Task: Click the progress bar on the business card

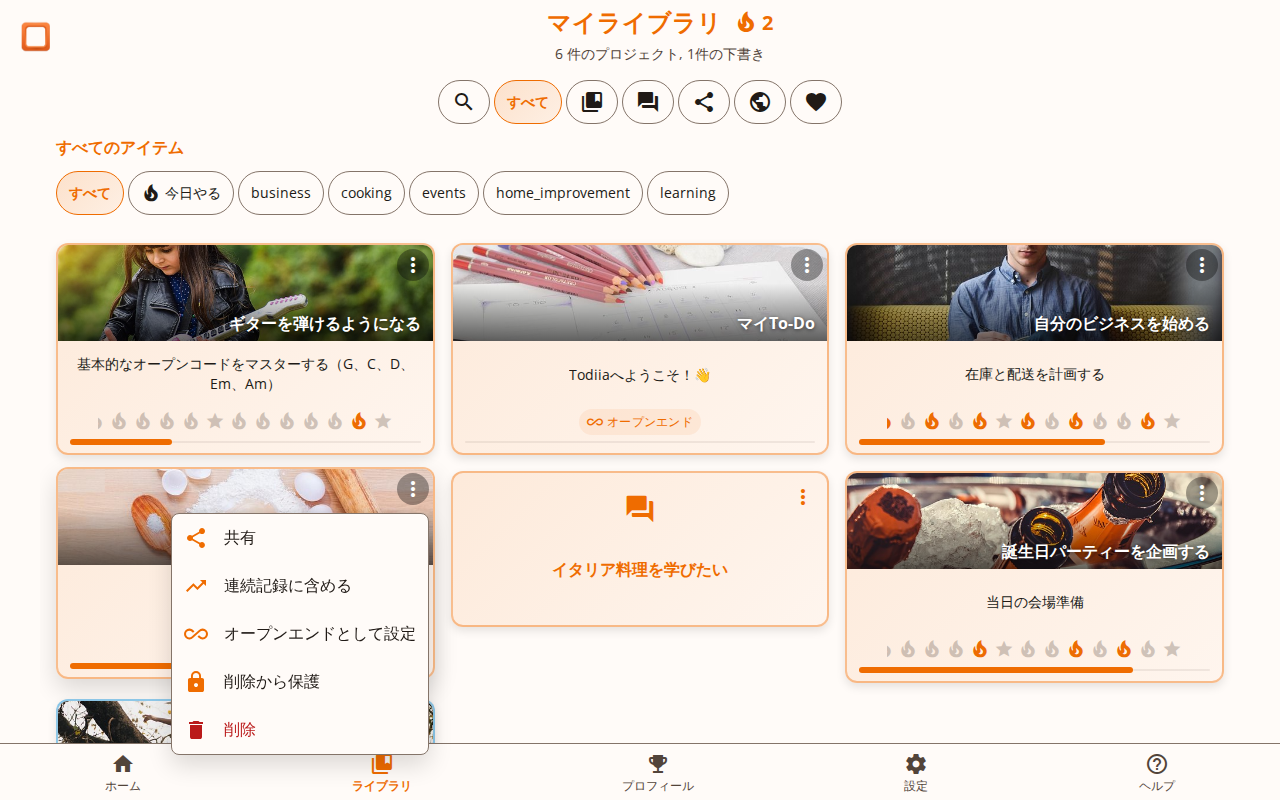Action: coord(1034,442)
